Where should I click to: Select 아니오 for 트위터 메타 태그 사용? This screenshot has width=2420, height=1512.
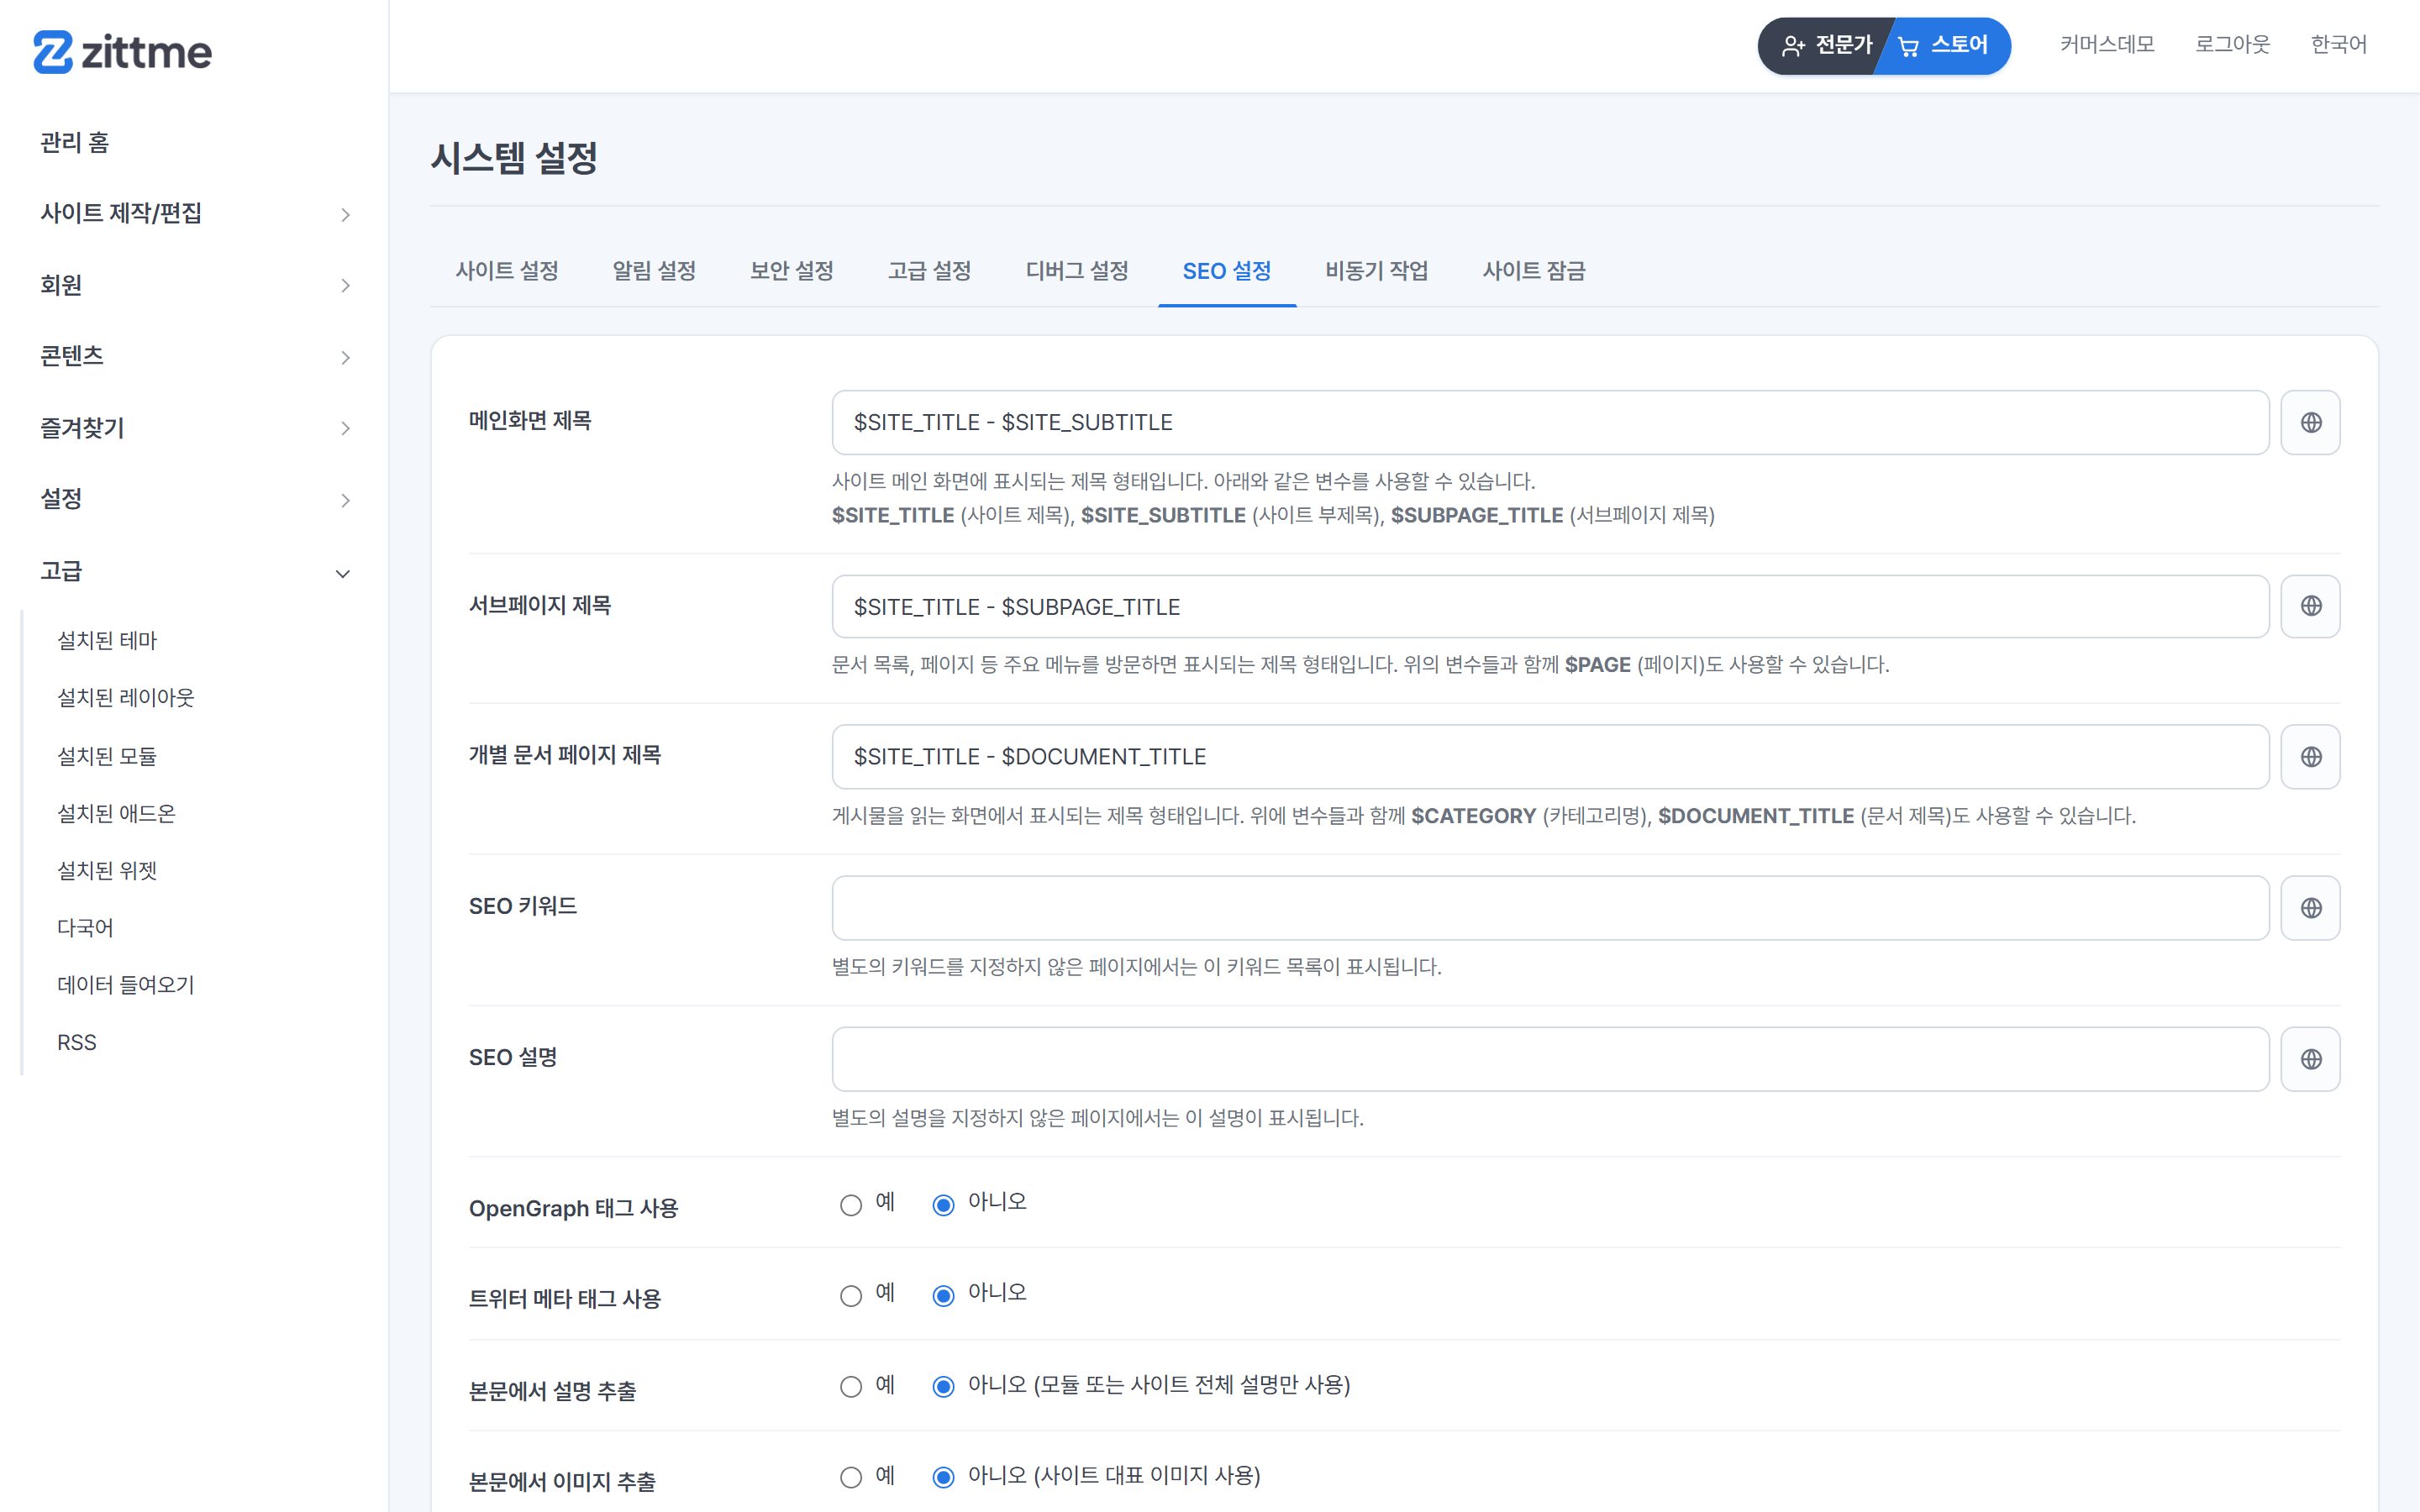pos(943,1296)
